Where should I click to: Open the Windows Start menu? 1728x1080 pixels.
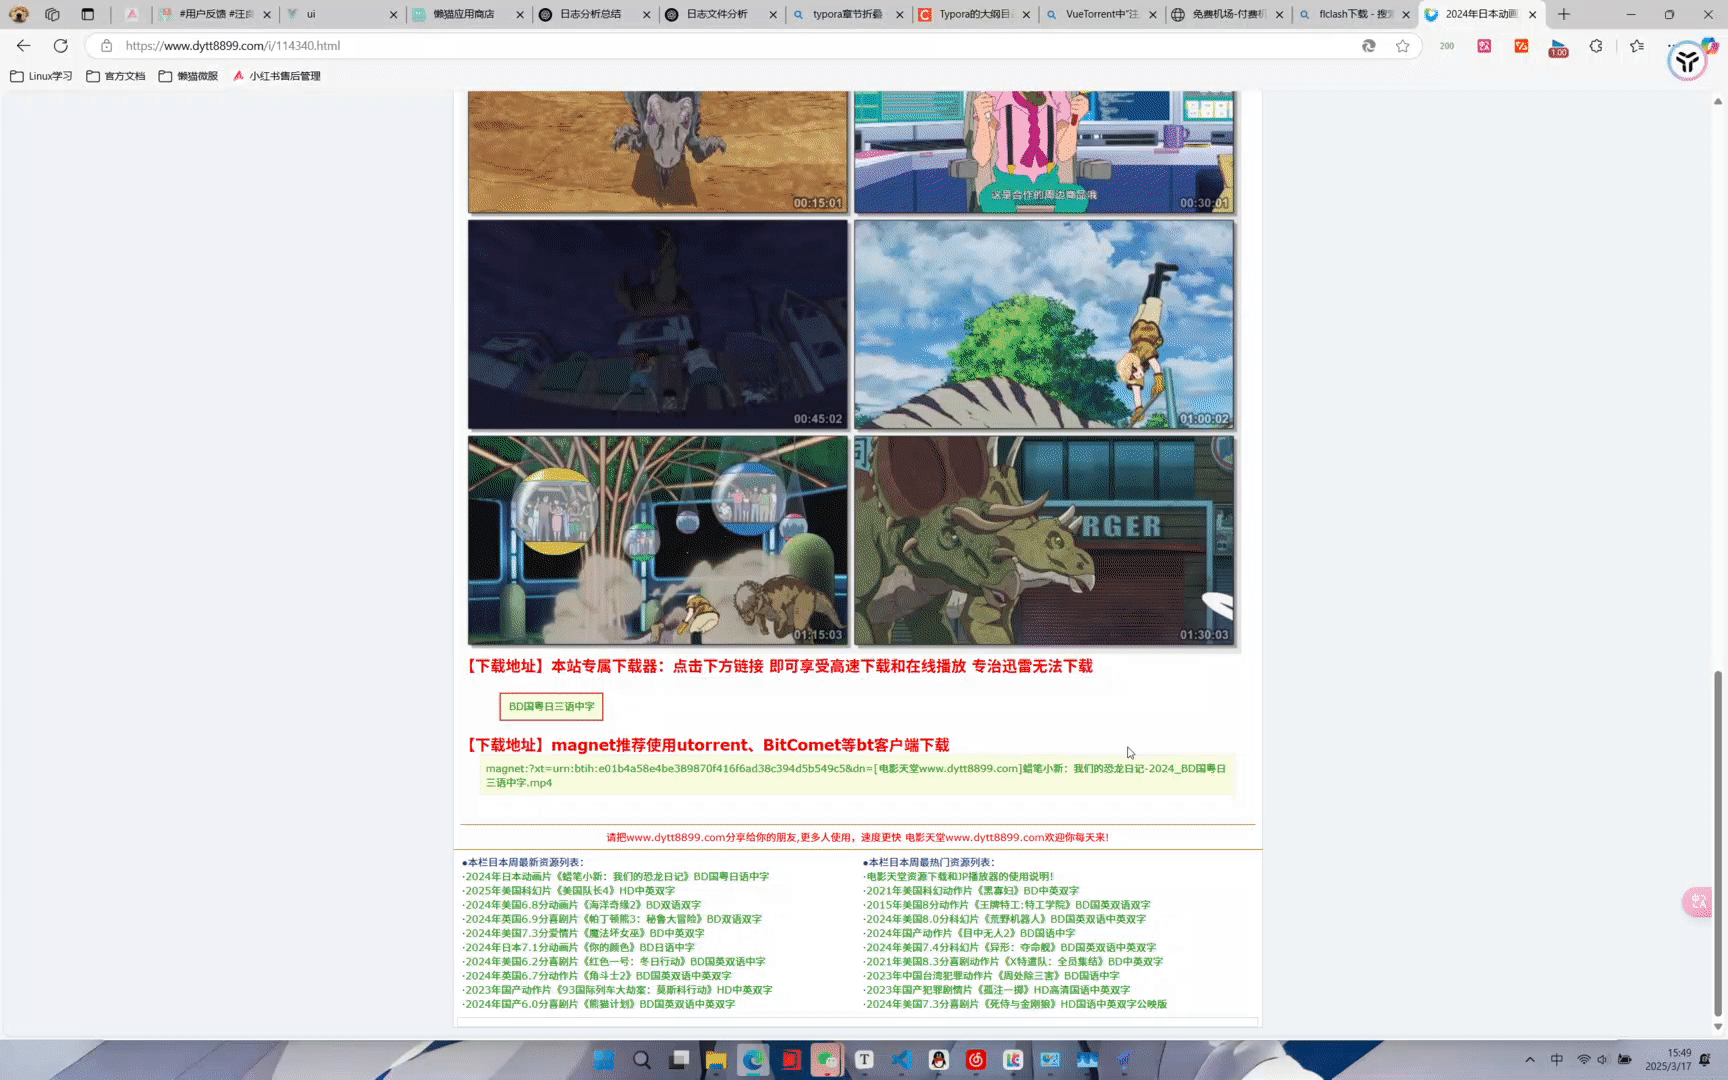tap(604, 1060)
